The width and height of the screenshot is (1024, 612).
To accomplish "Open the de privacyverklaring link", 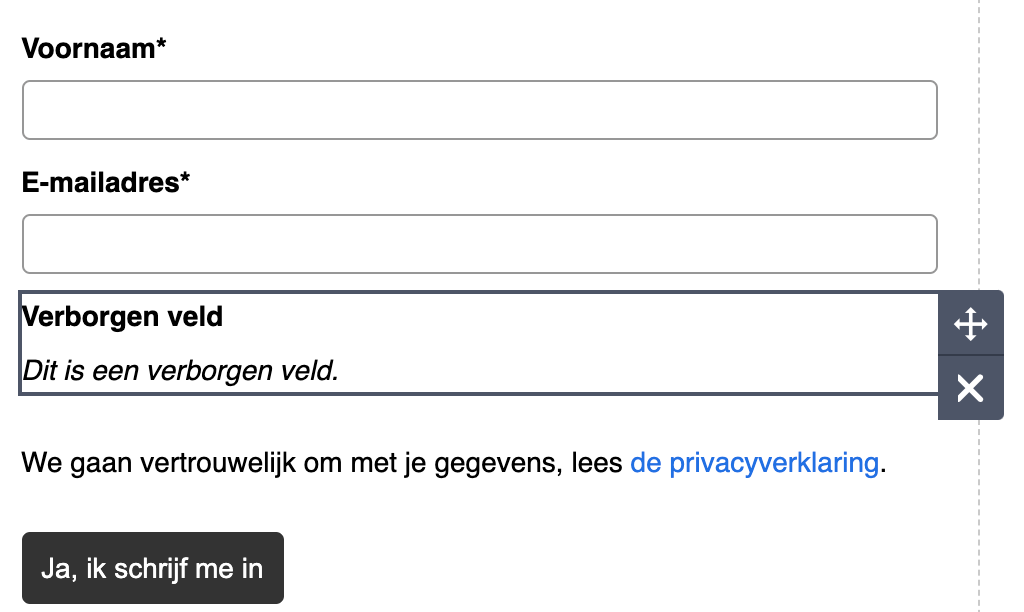I will [754, 463].
